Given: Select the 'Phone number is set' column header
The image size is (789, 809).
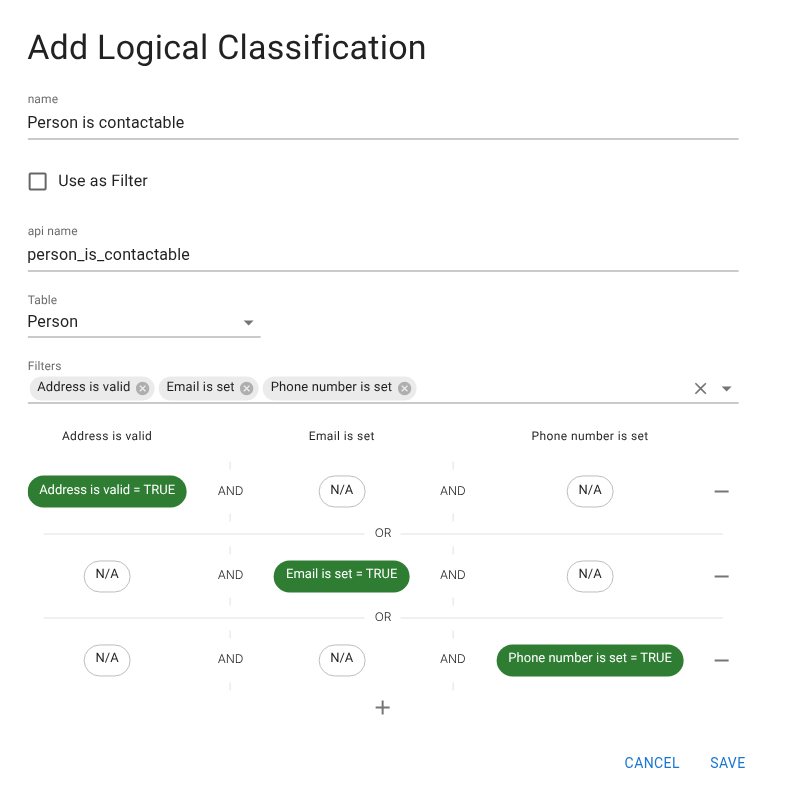Looking at the screenshot, I should pyautogui.click(x=589, y=436).
